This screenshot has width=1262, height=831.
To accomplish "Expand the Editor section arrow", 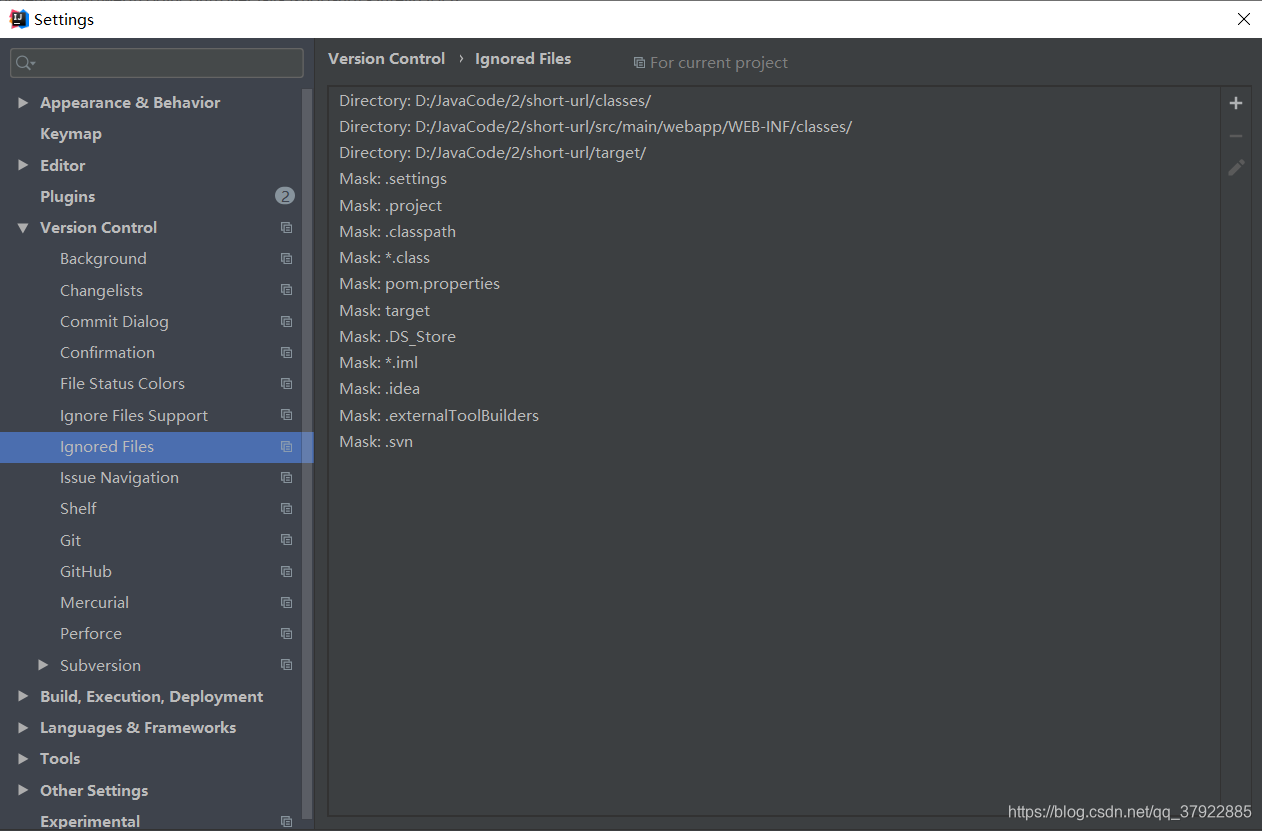I will pyautogui.click(x=23, y=165).
